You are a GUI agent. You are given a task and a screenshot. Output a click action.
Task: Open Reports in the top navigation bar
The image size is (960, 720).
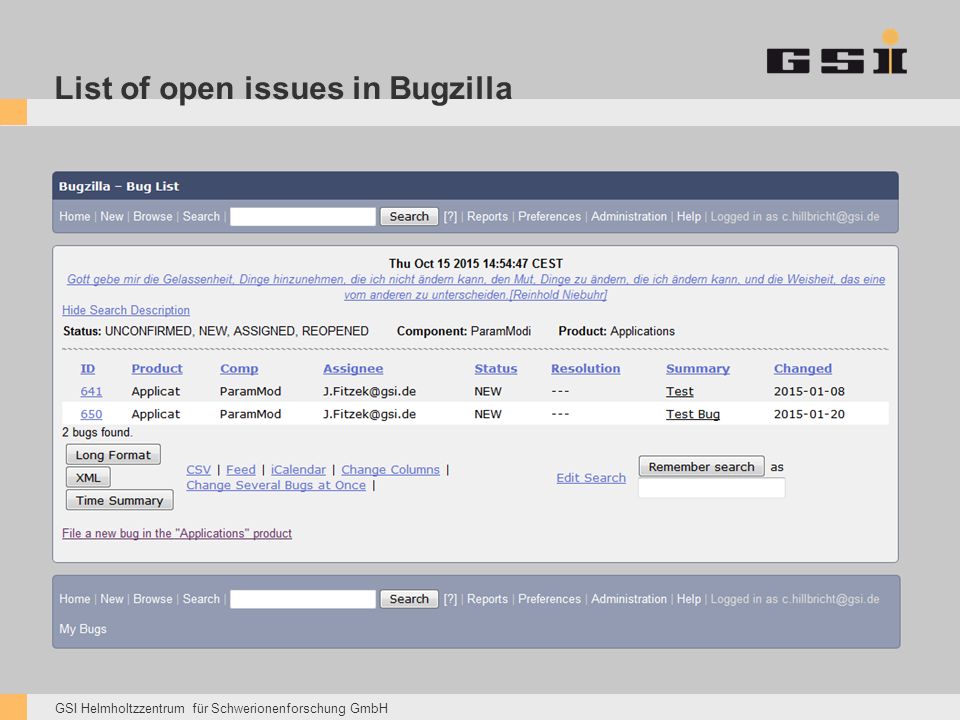487,217
